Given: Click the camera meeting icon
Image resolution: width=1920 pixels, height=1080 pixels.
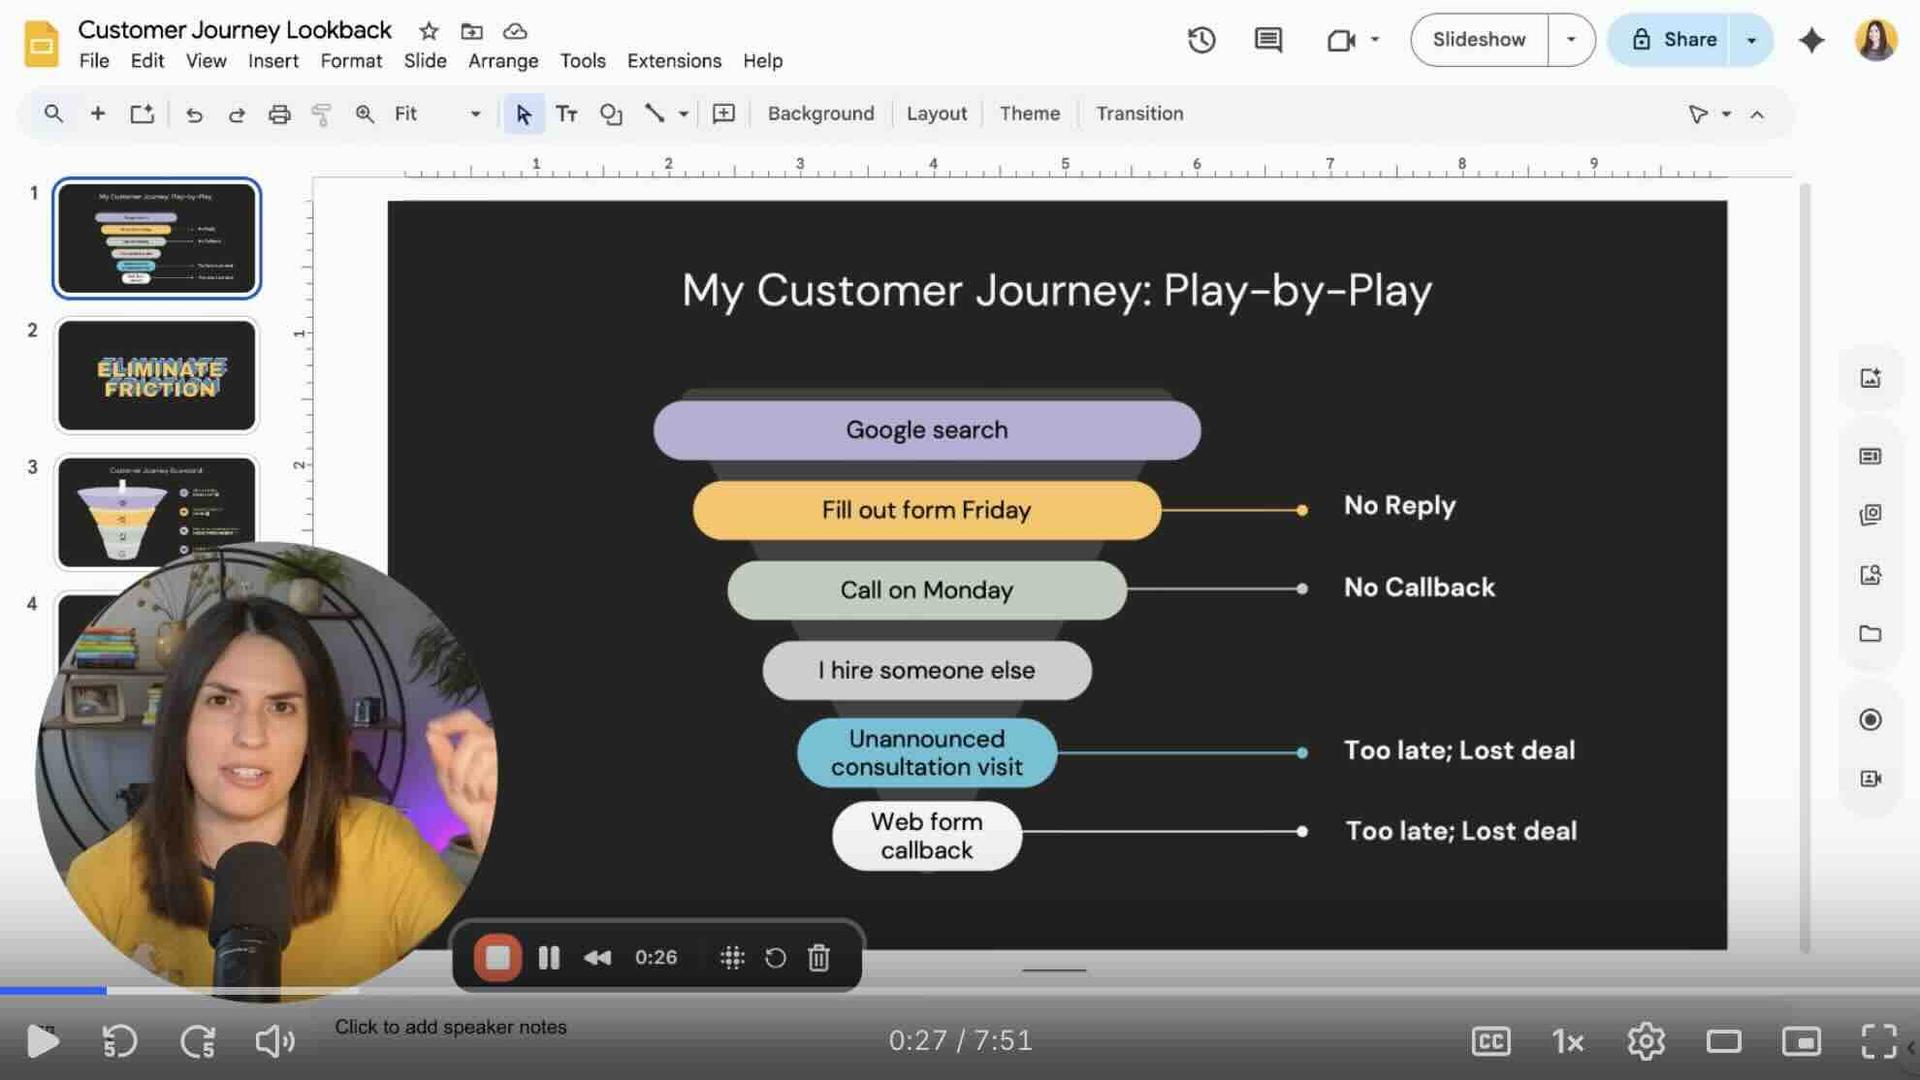Looking at the screenshot, I should point(1340,40).
